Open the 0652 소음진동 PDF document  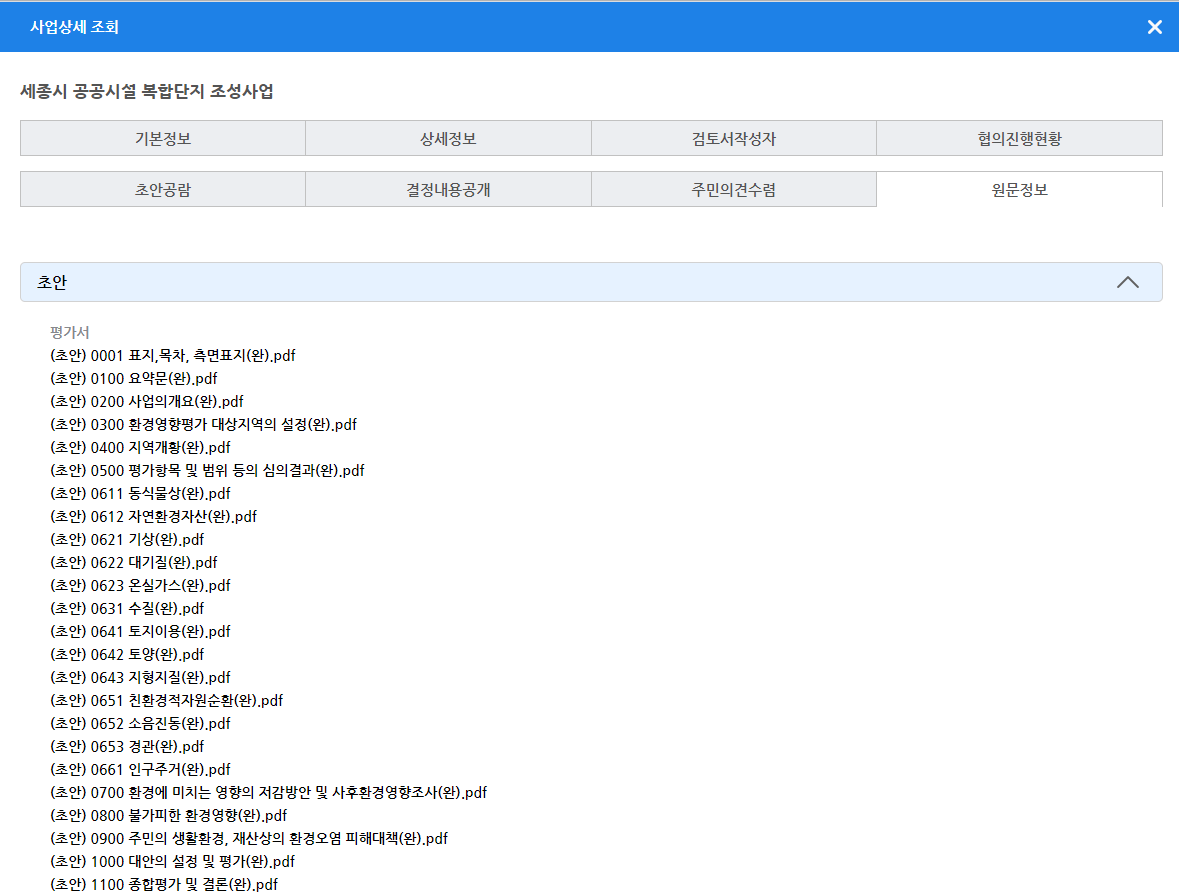click(140, 723)
